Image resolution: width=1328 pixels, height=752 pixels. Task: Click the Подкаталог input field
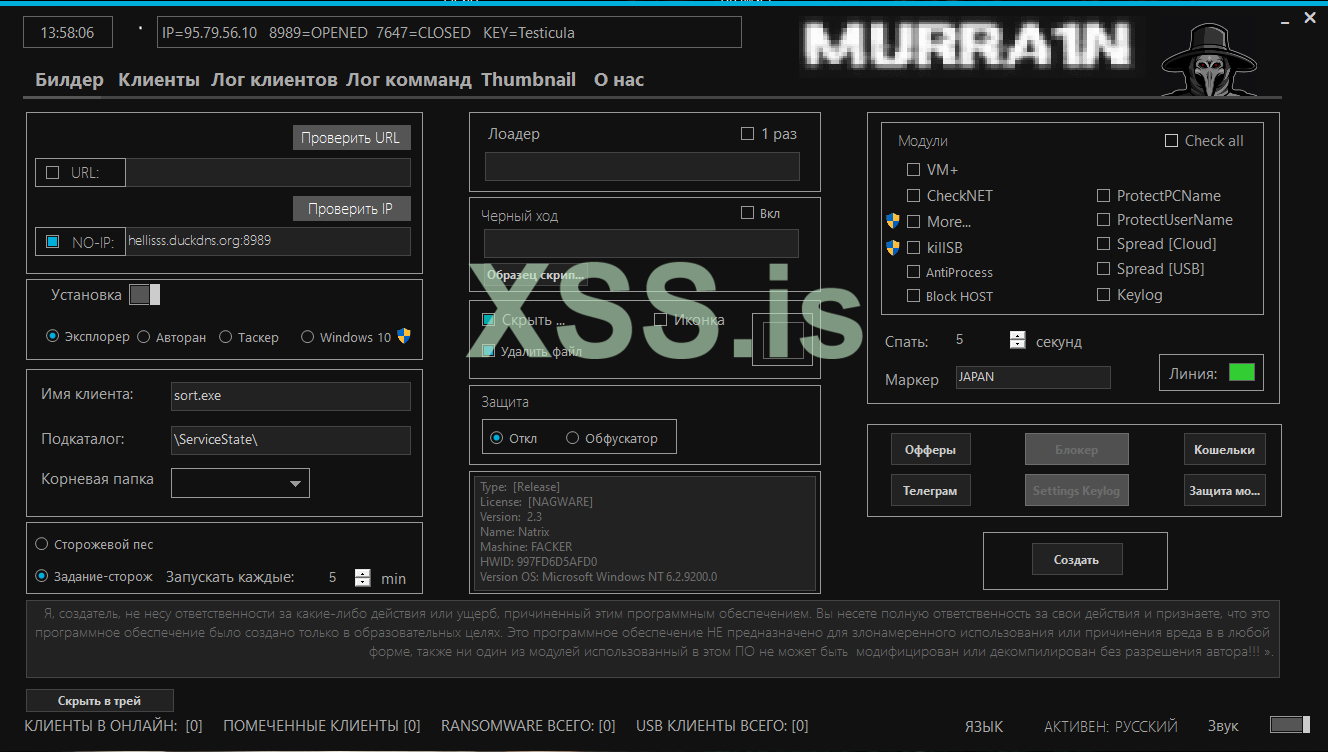point(291,440)
